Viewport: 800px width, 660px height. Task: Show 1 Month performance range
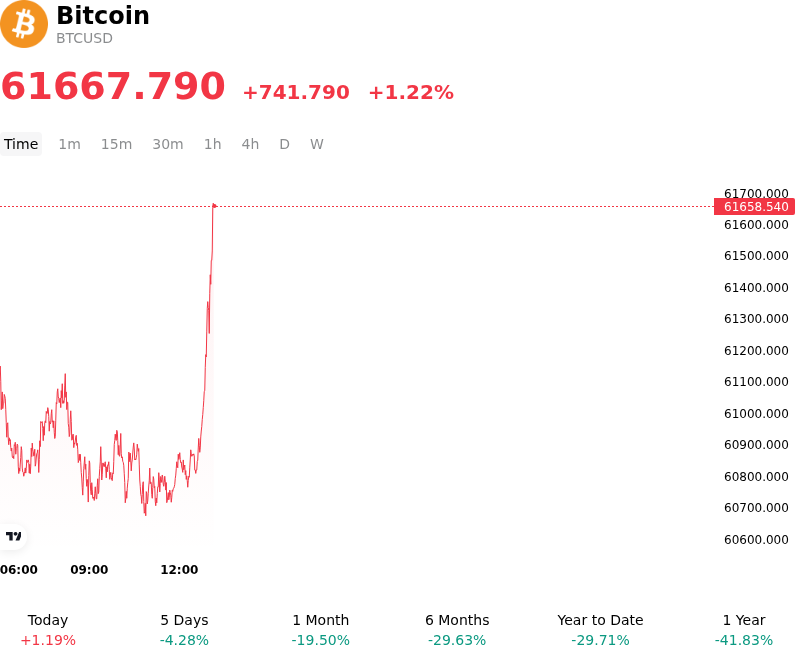coord(320,630)
